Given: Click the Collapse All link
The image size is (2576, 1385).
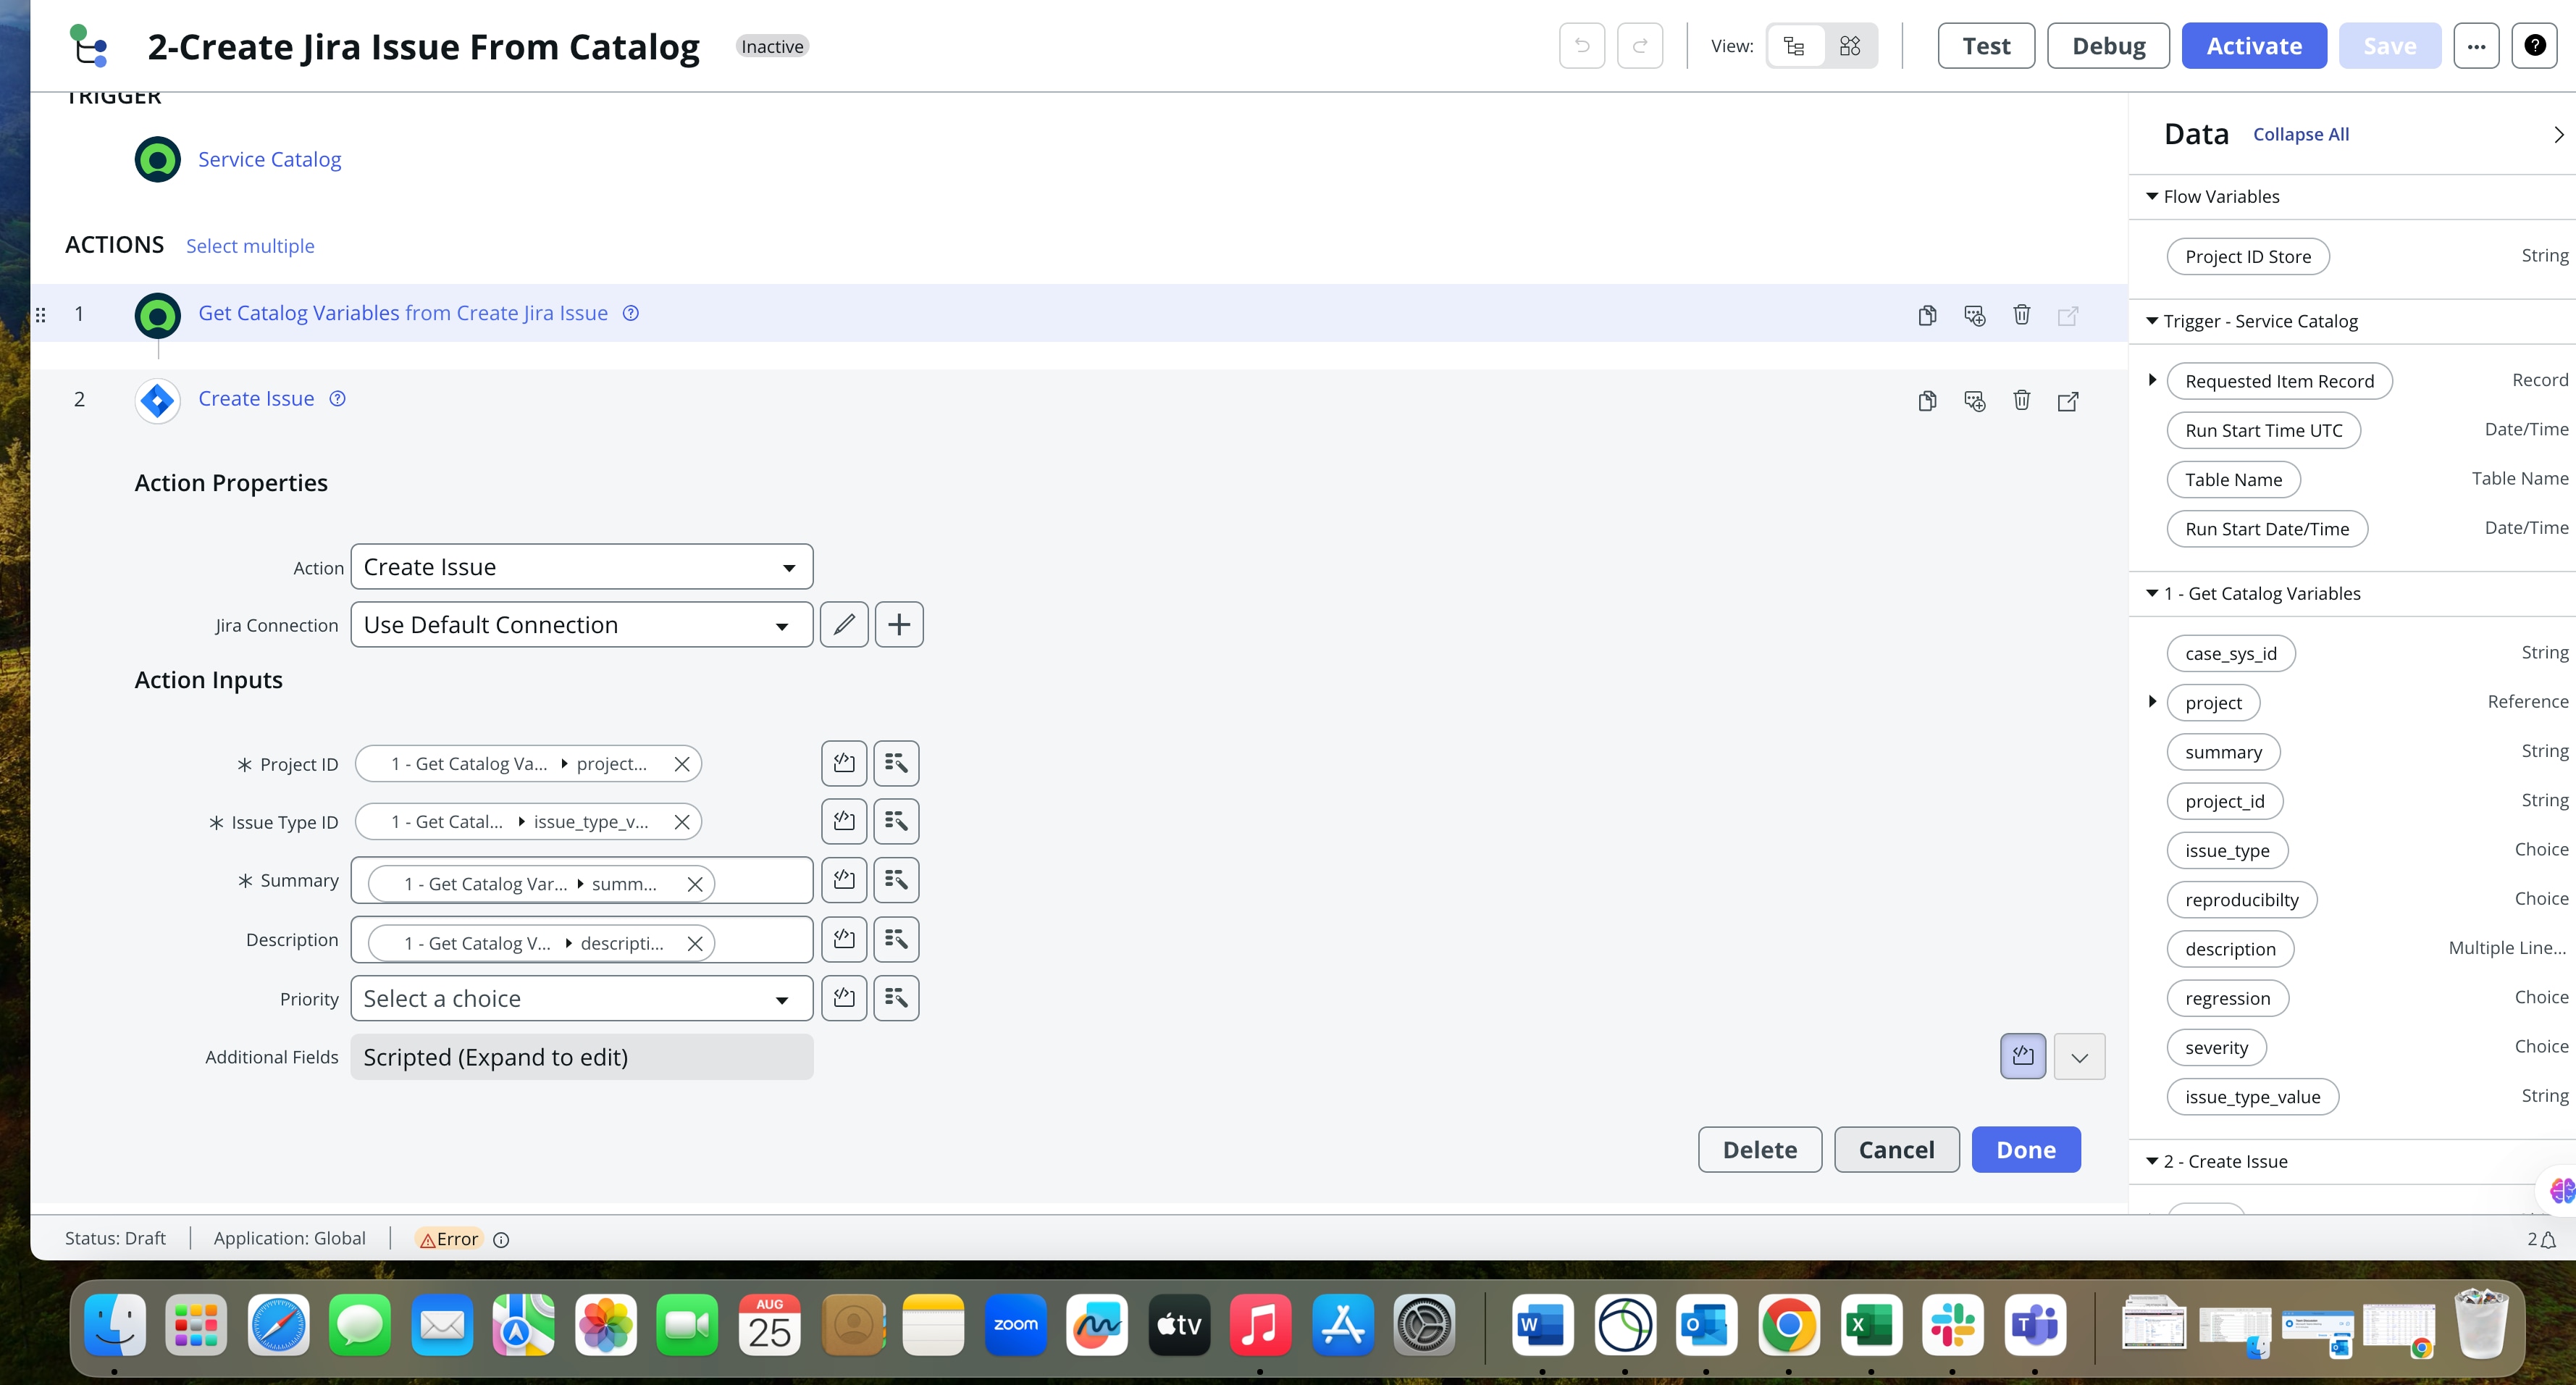Looking at the screenshot, I should pos(2301,134).
